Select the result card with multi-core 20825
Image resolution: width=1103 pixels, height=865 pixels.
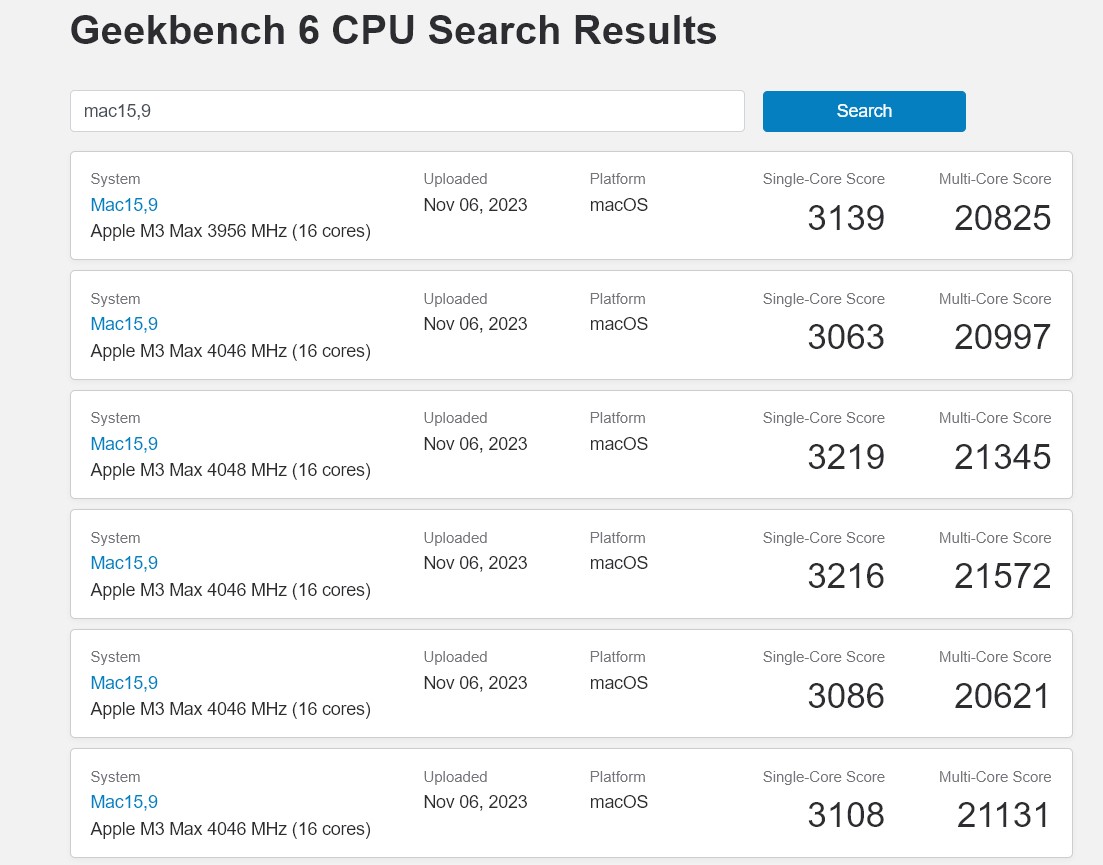(571, 205)
